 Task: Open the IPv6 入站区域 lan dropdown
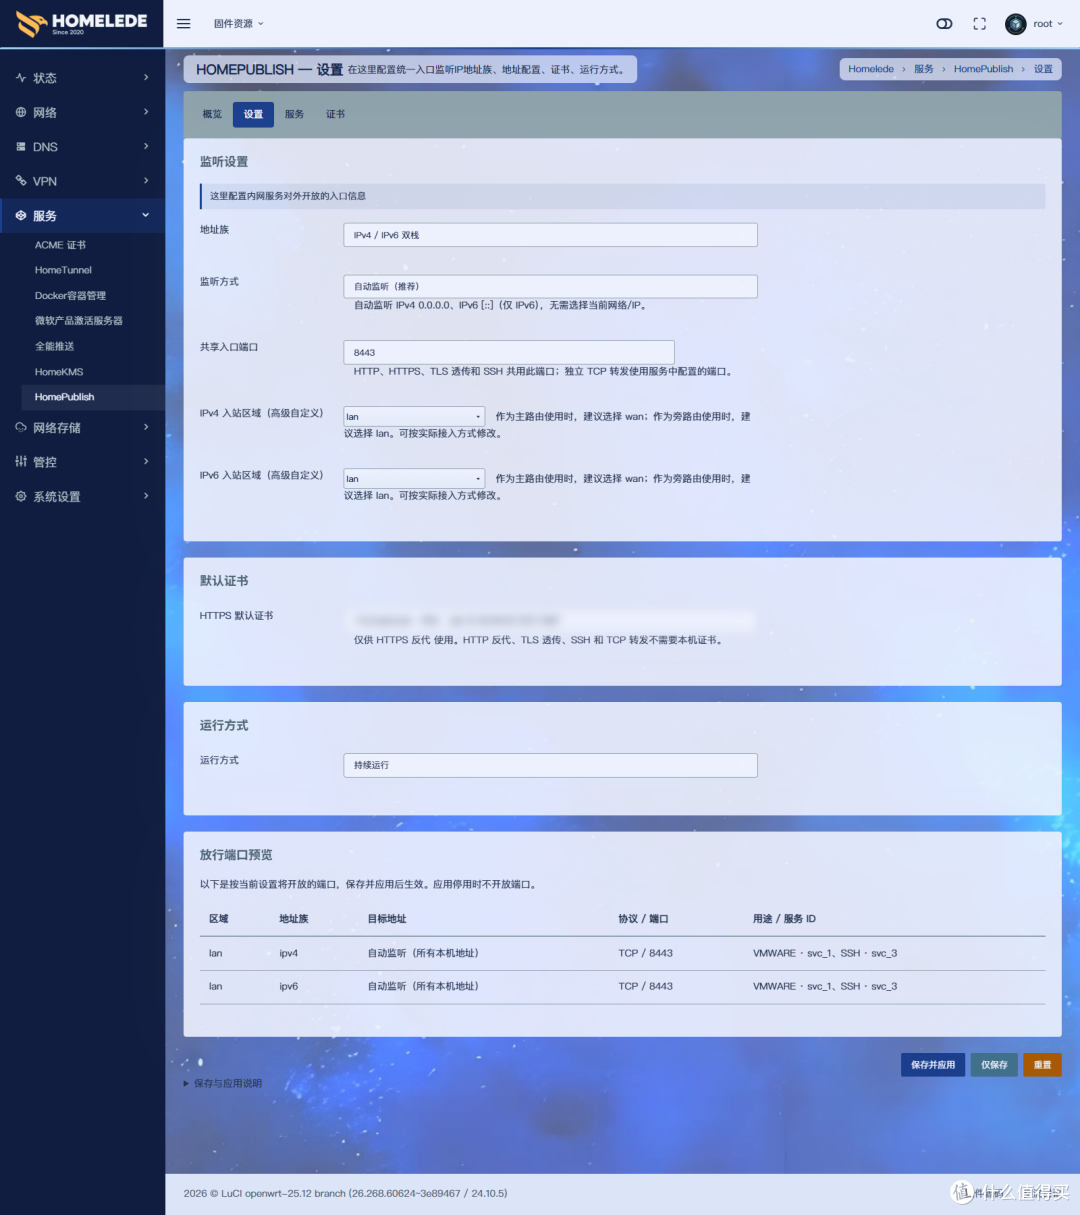pyautogui.click(x=415, y=479)
